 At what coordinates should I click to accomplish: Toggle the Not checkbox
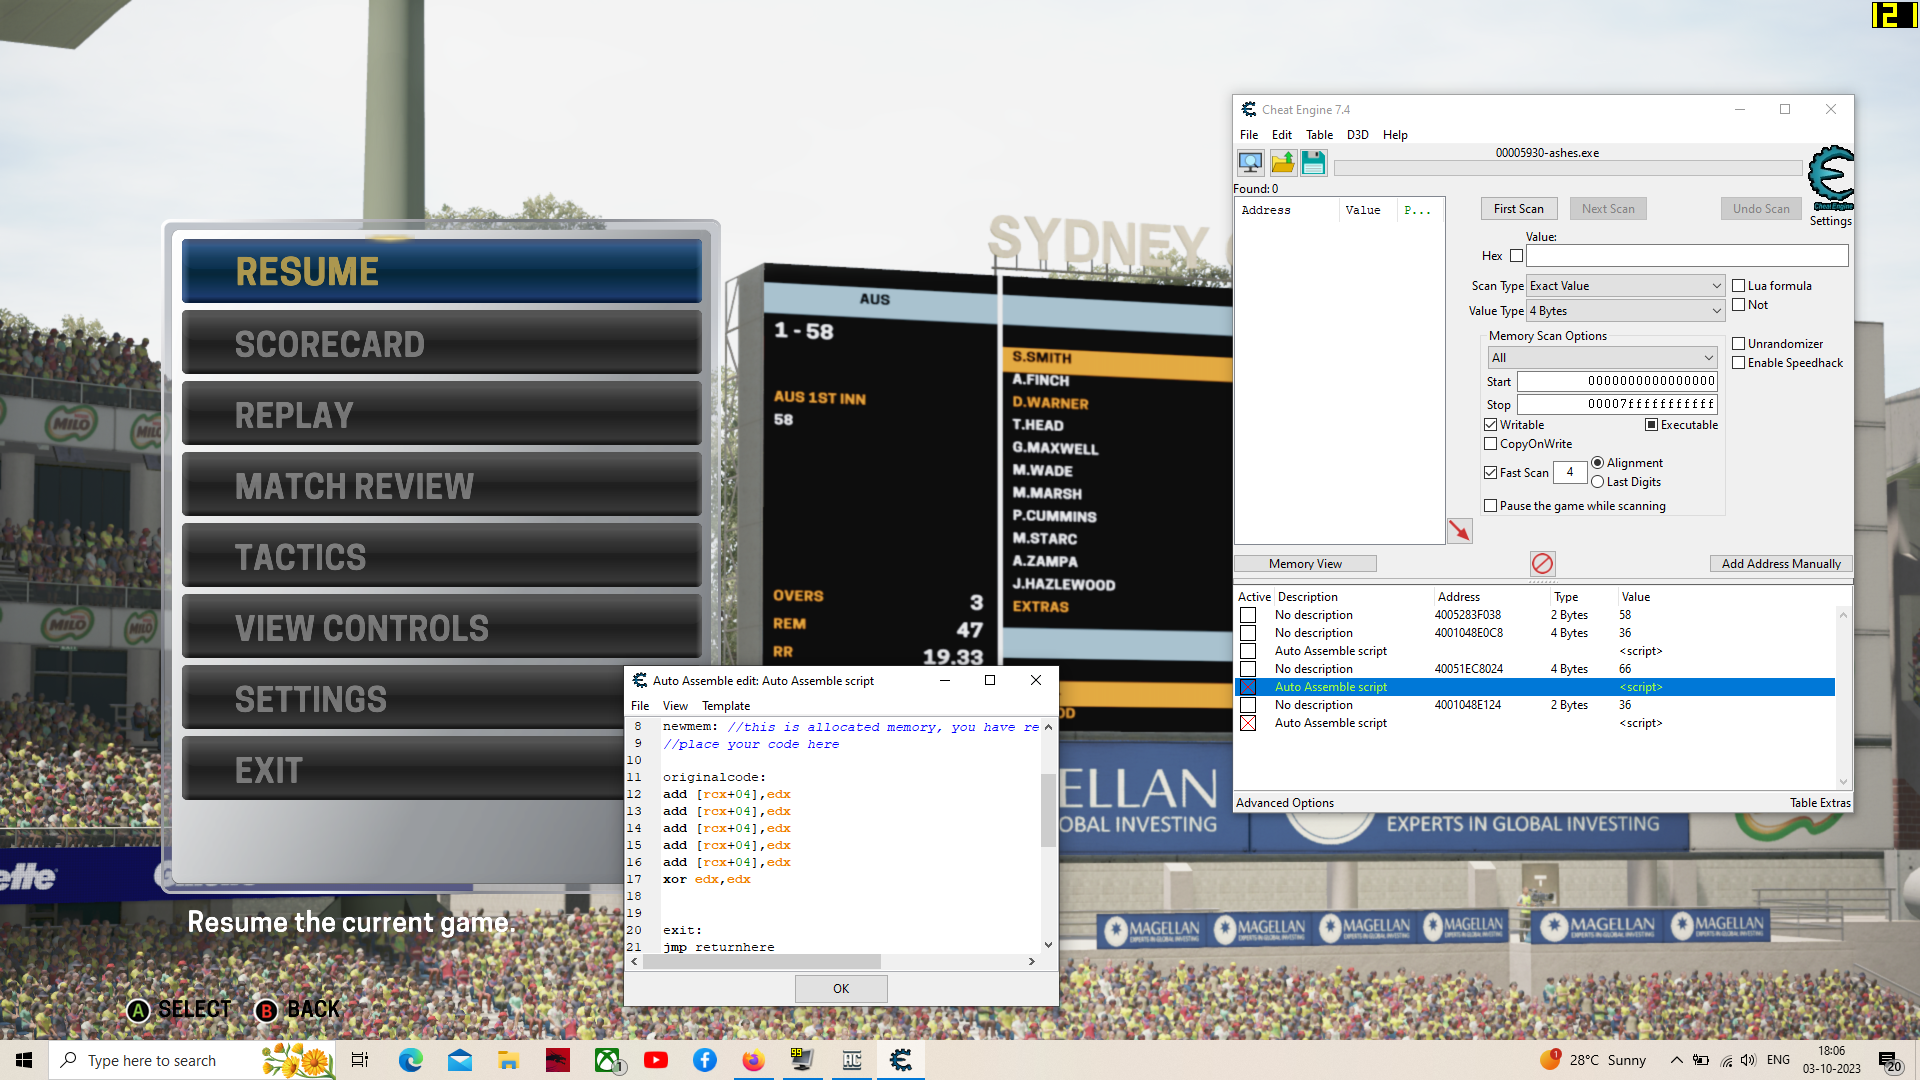coord(1738,305)
